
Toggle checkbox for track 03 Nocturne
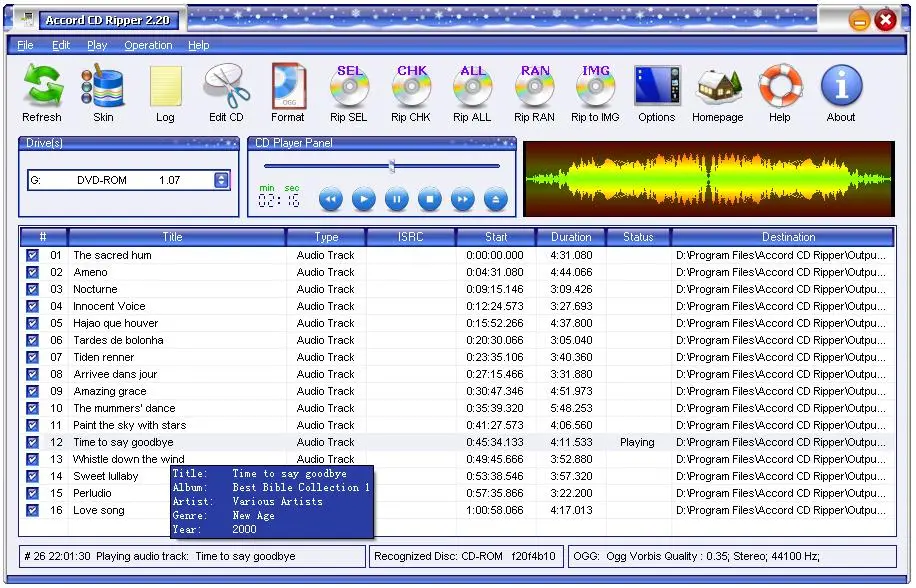pyautogui.click(x=32, y=289)
